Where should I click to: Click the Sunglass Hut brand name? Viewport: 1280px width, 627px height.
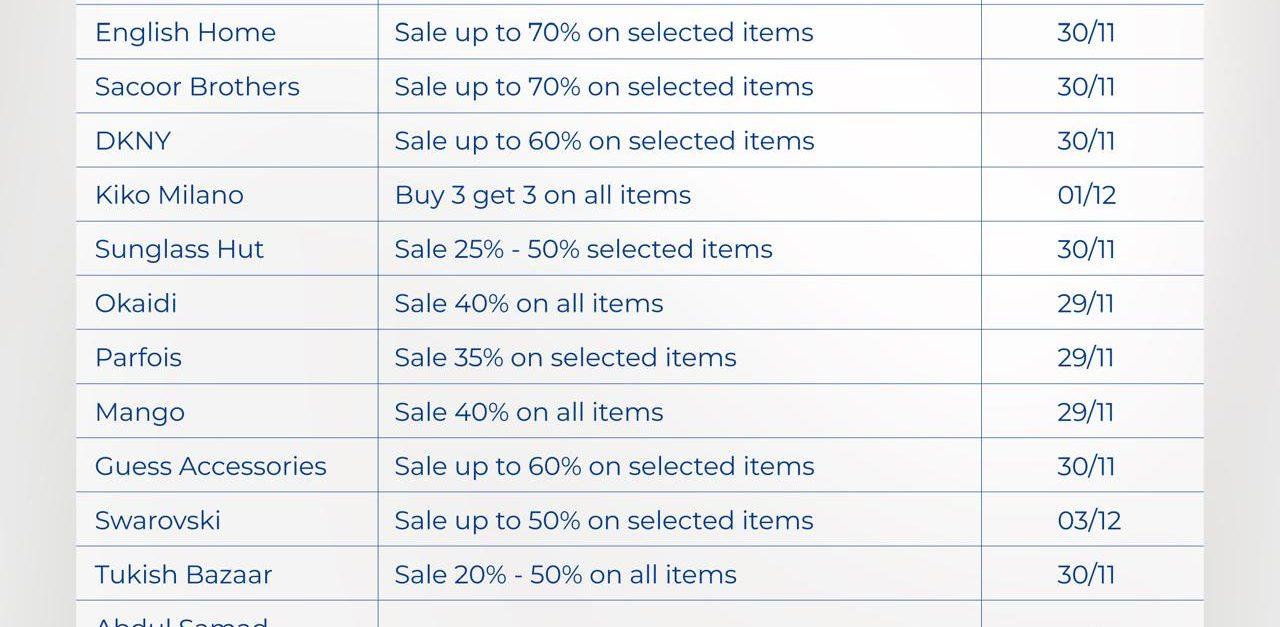click(x=179, y=249)
